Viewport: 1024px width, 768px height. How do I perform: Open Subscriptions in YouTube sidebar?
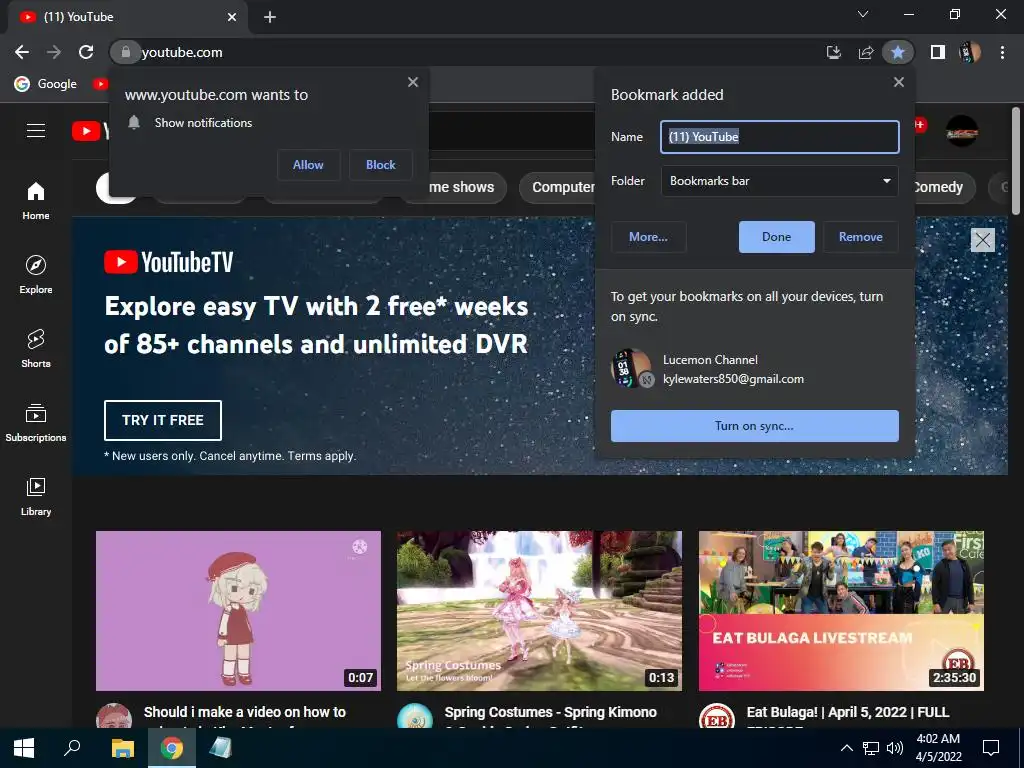[36, 423]
